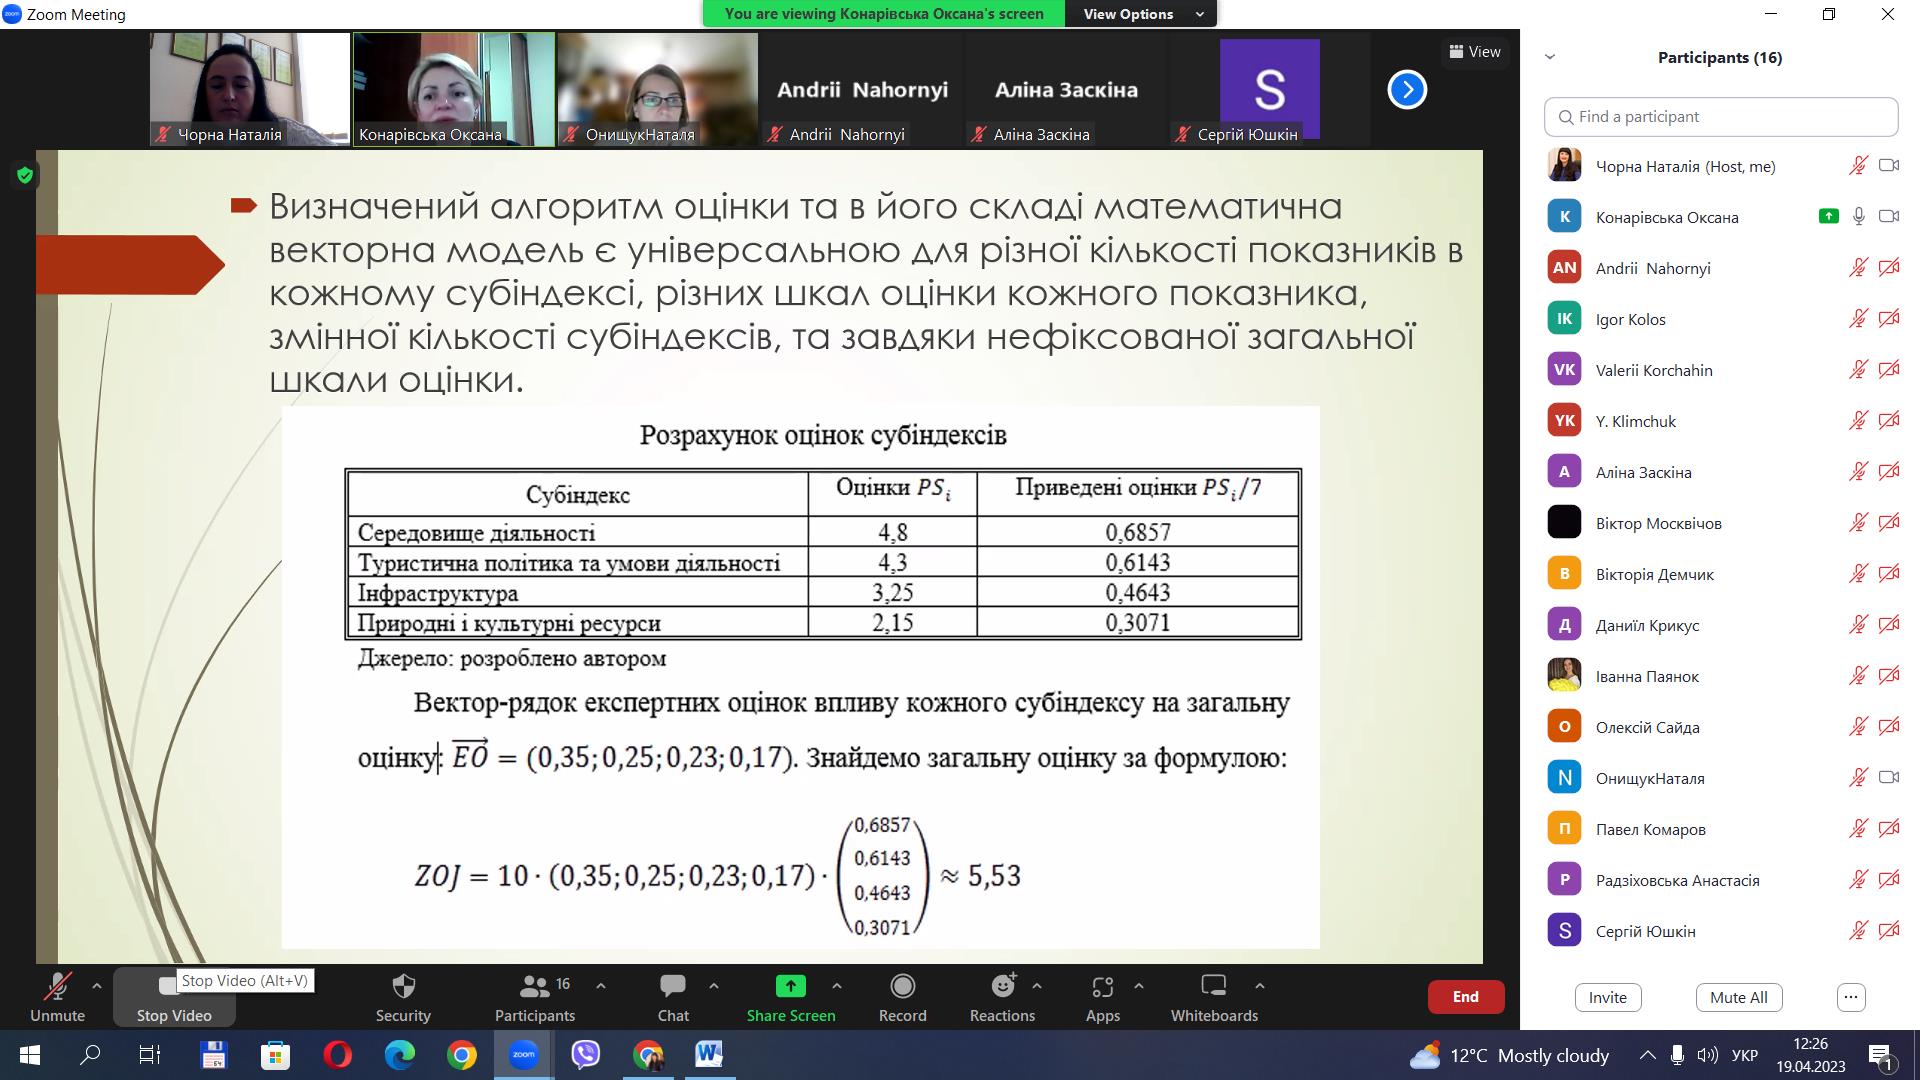
Task: Click the Mute All button
Action: coord(1738,997)
